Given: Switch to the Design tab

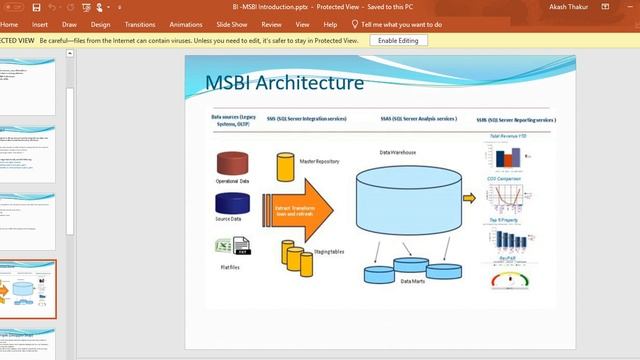Looking at the screenshot, I should pyautogui.click(x=100, y=24).
